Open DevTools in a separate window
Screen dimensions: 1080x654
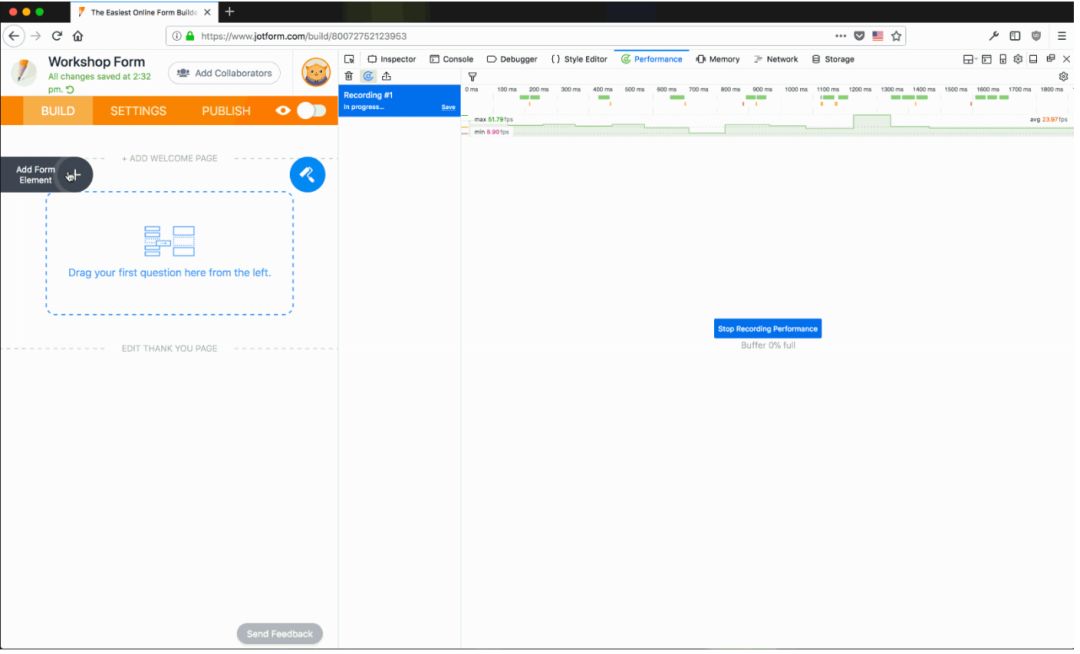point(1050,59)
